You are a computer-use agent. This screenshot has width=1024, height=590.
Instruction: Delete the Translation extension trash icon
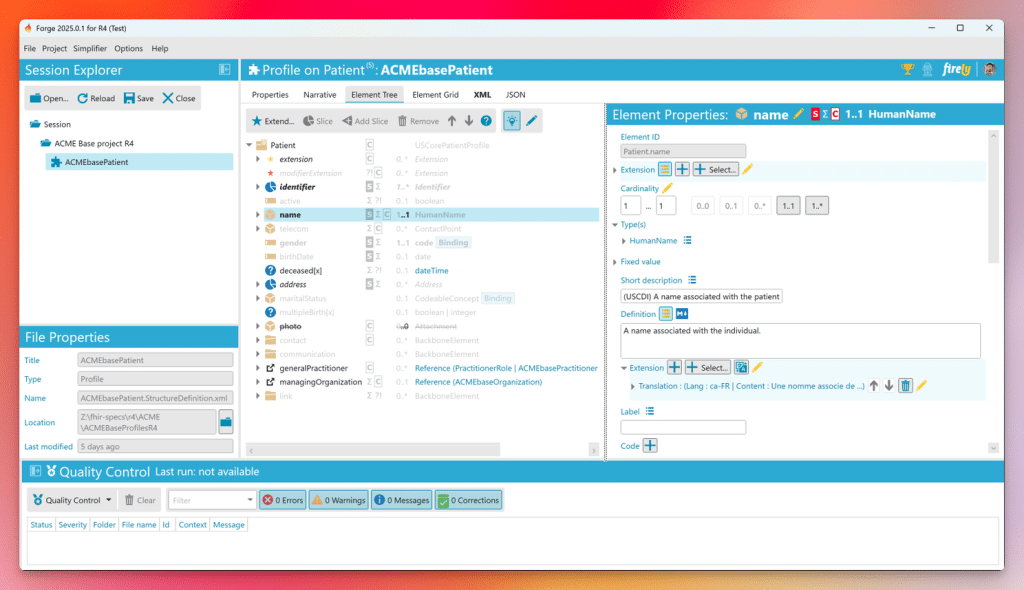click(x=905, y=386)
